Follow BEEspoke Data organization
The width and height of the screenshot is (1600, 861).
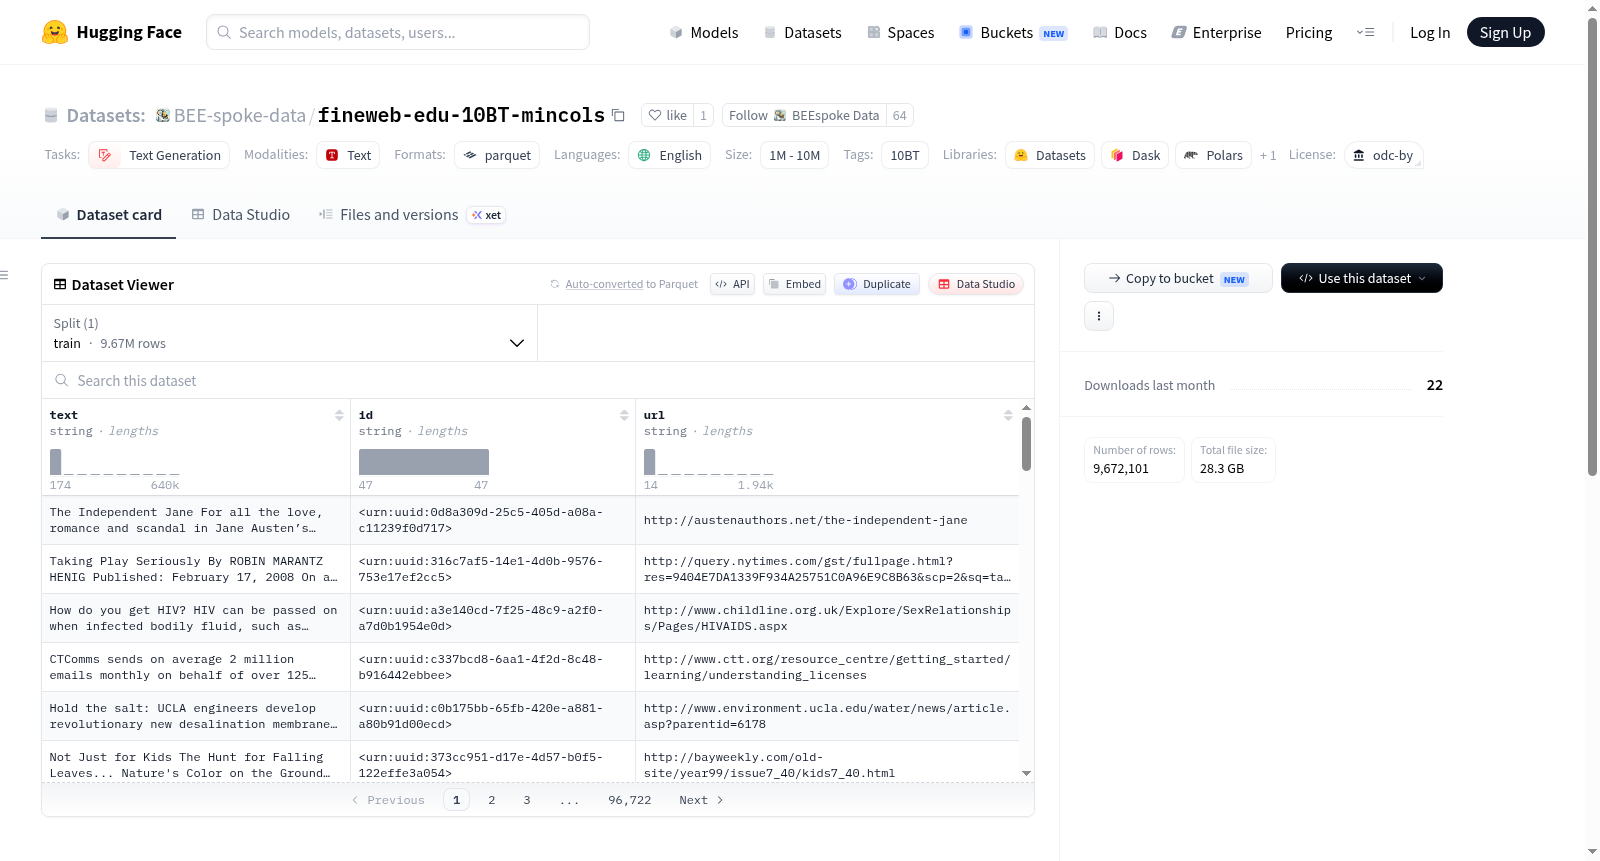pos(804,115)
